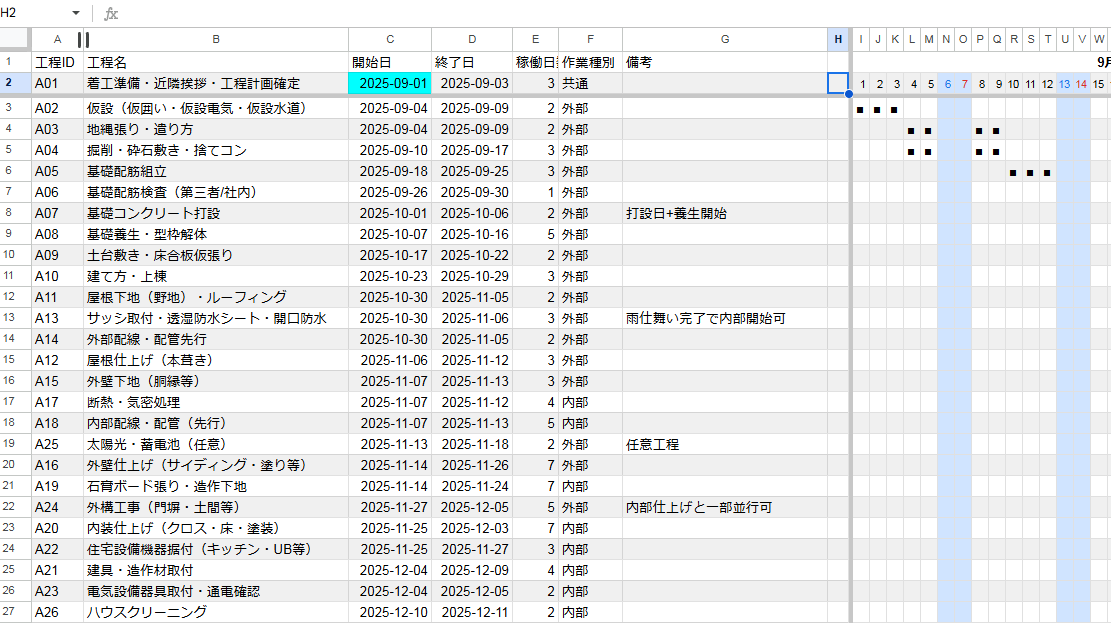This screenshot has width=1111, height=623.
Task: Select the row 27 header
Action: [16, 612]
